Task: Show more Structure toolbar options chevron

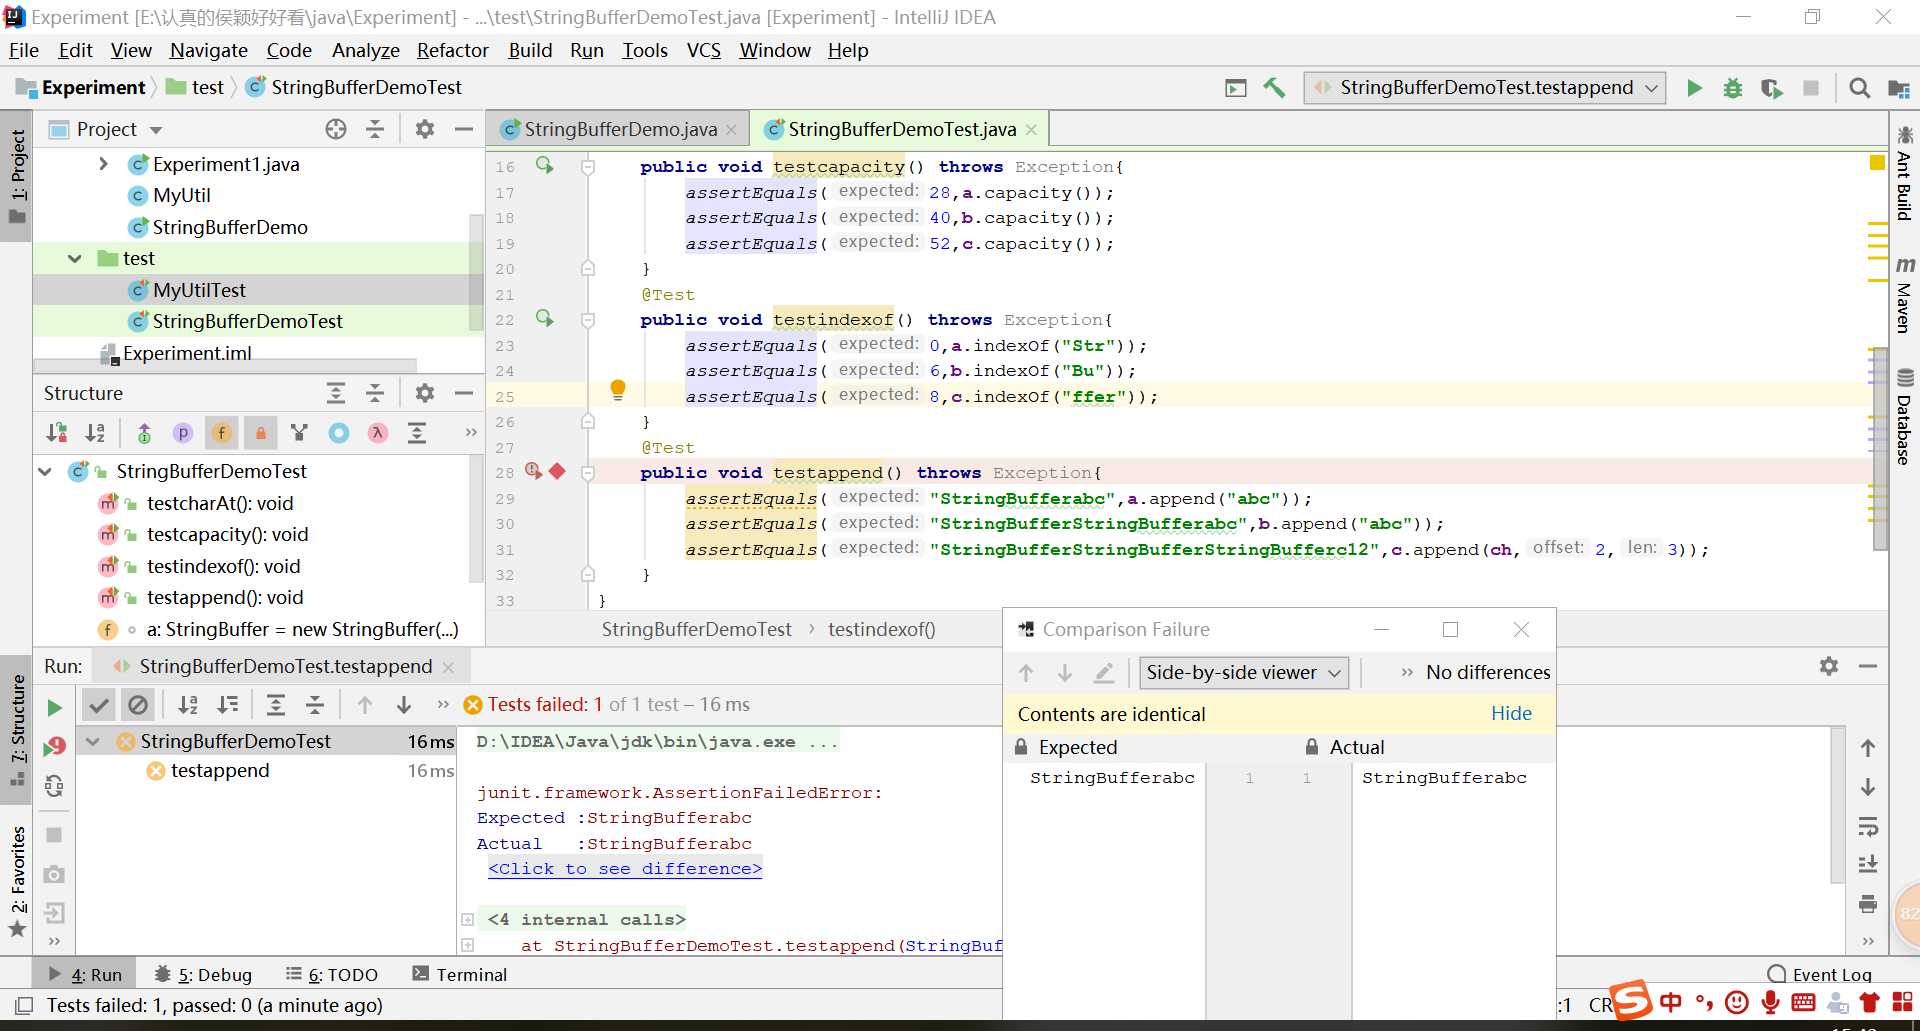Action: [x=470, y=433]
